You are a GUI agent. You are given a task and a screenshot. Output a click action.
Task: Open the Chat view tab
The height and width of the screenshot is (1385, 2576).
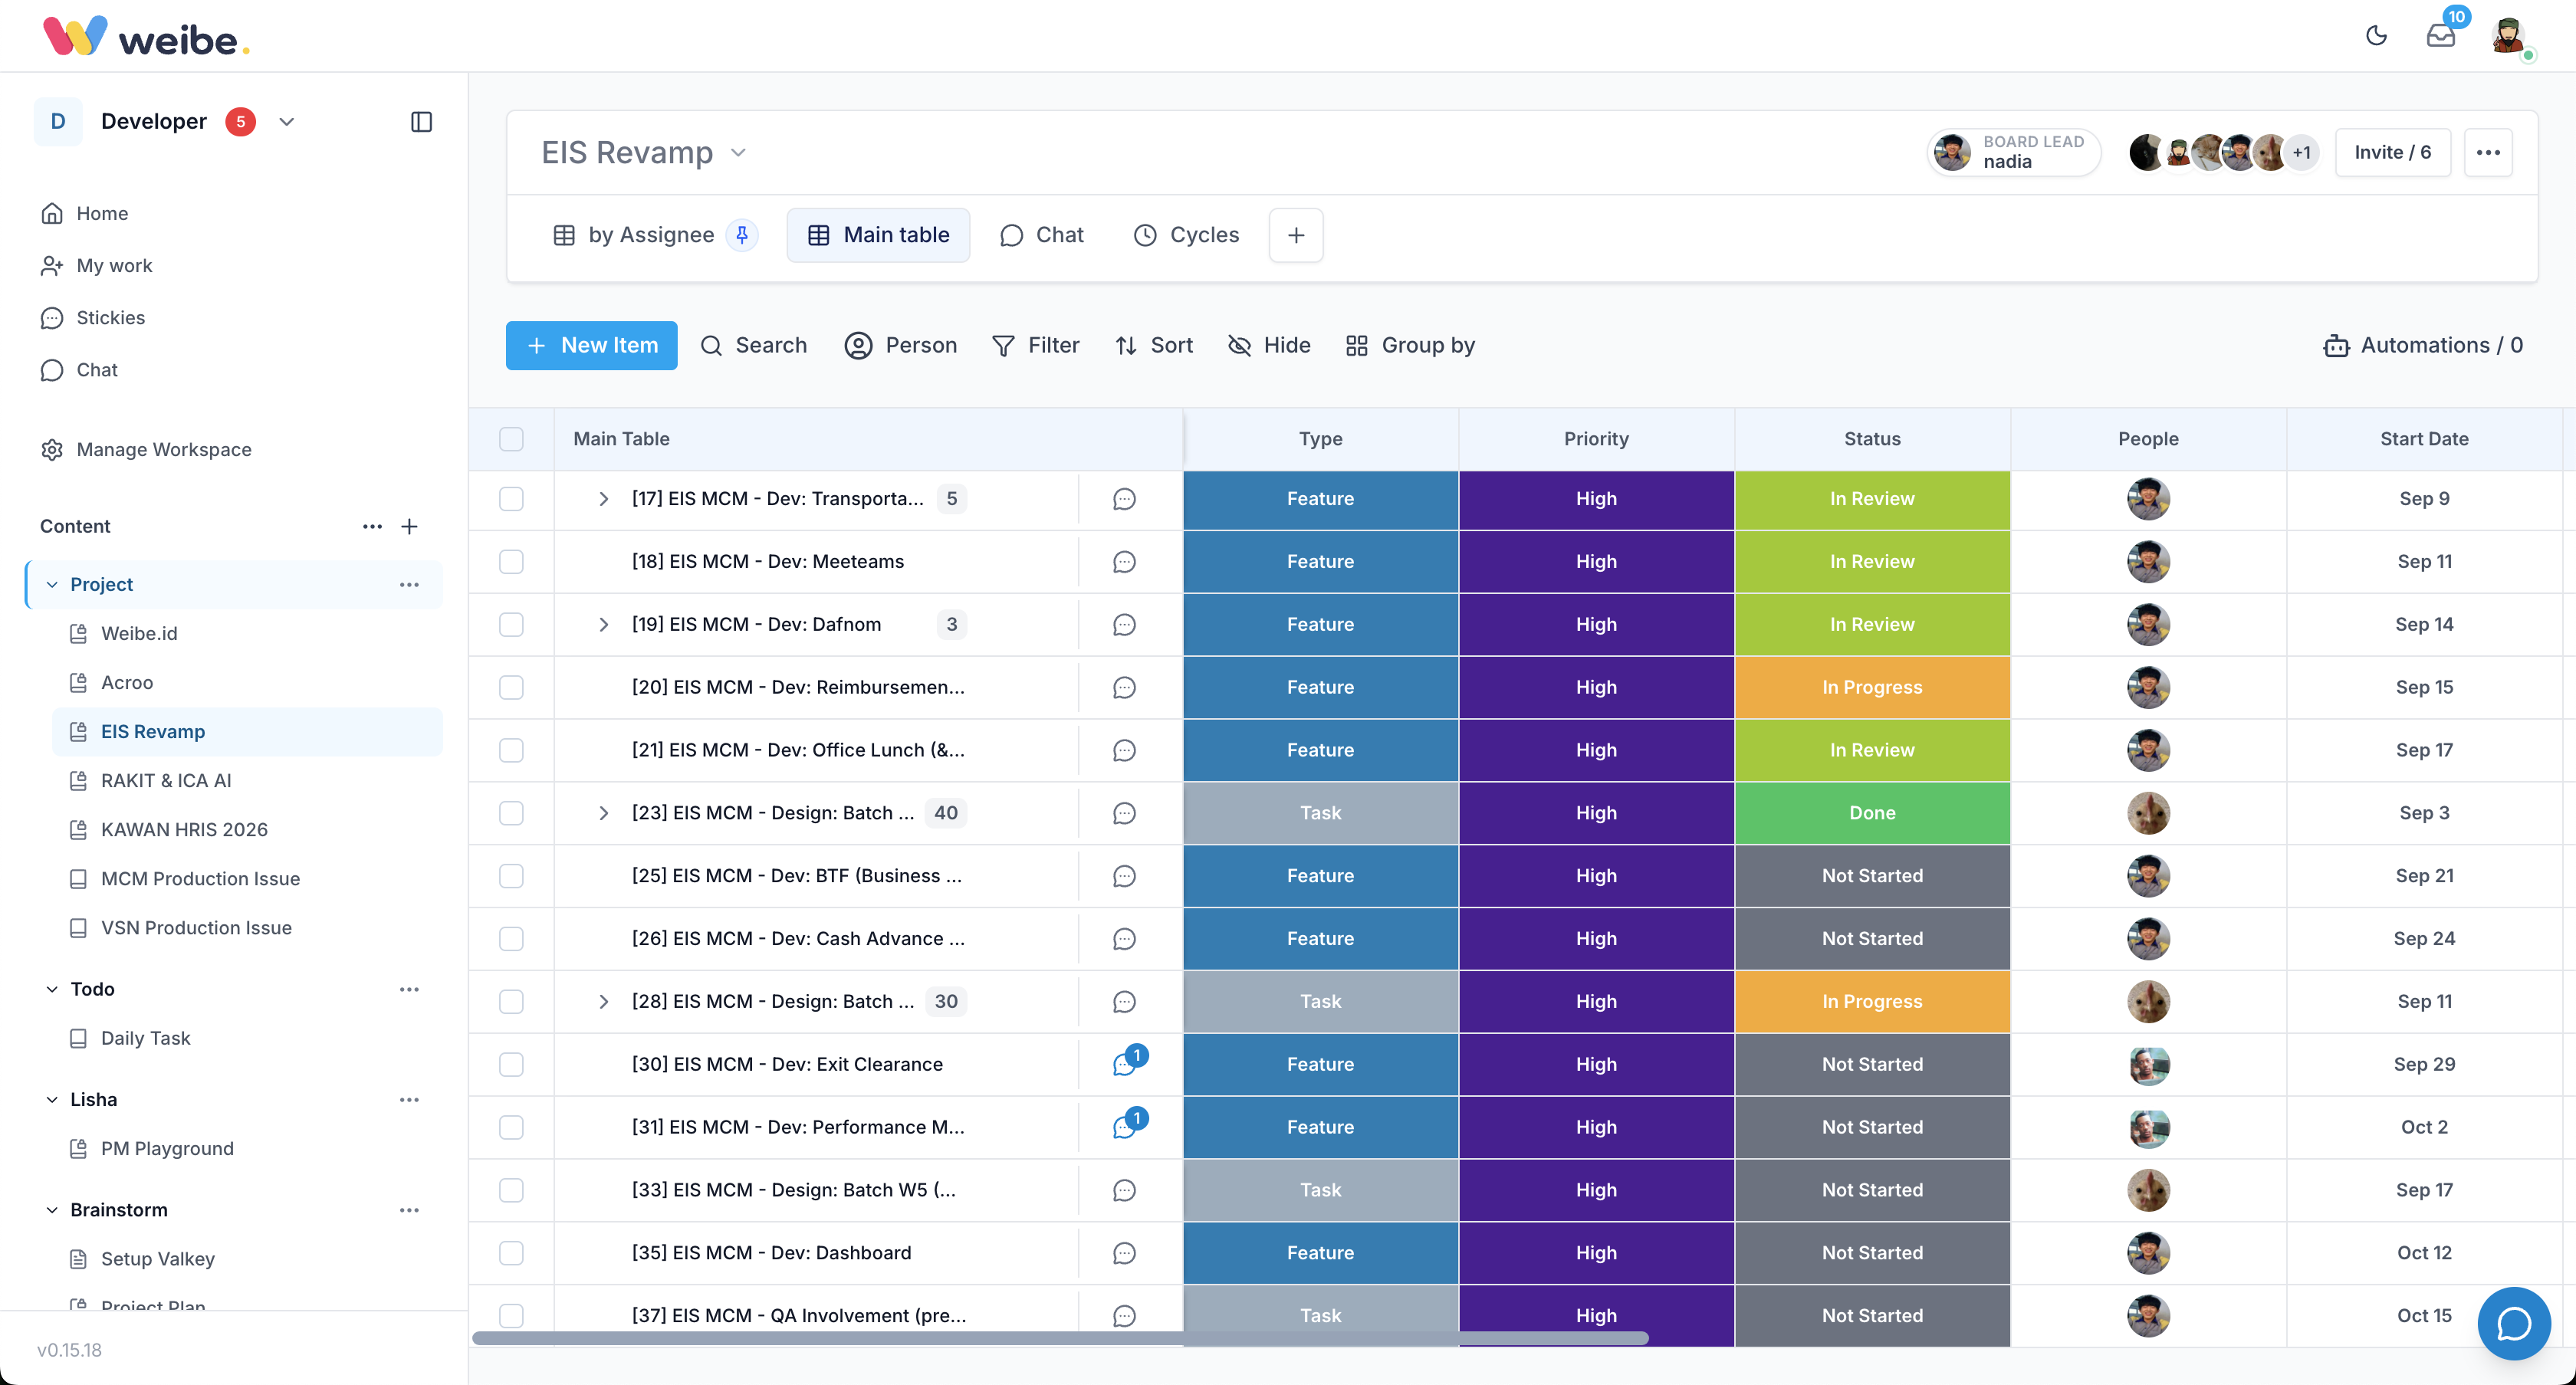[x=1041, y=235]
